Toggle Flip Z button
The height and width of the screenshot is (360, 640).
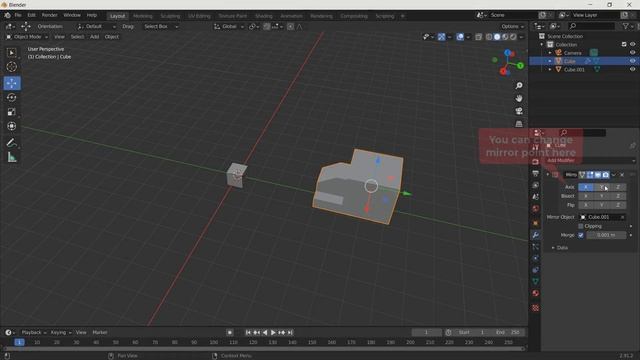(x=618, y=205)
